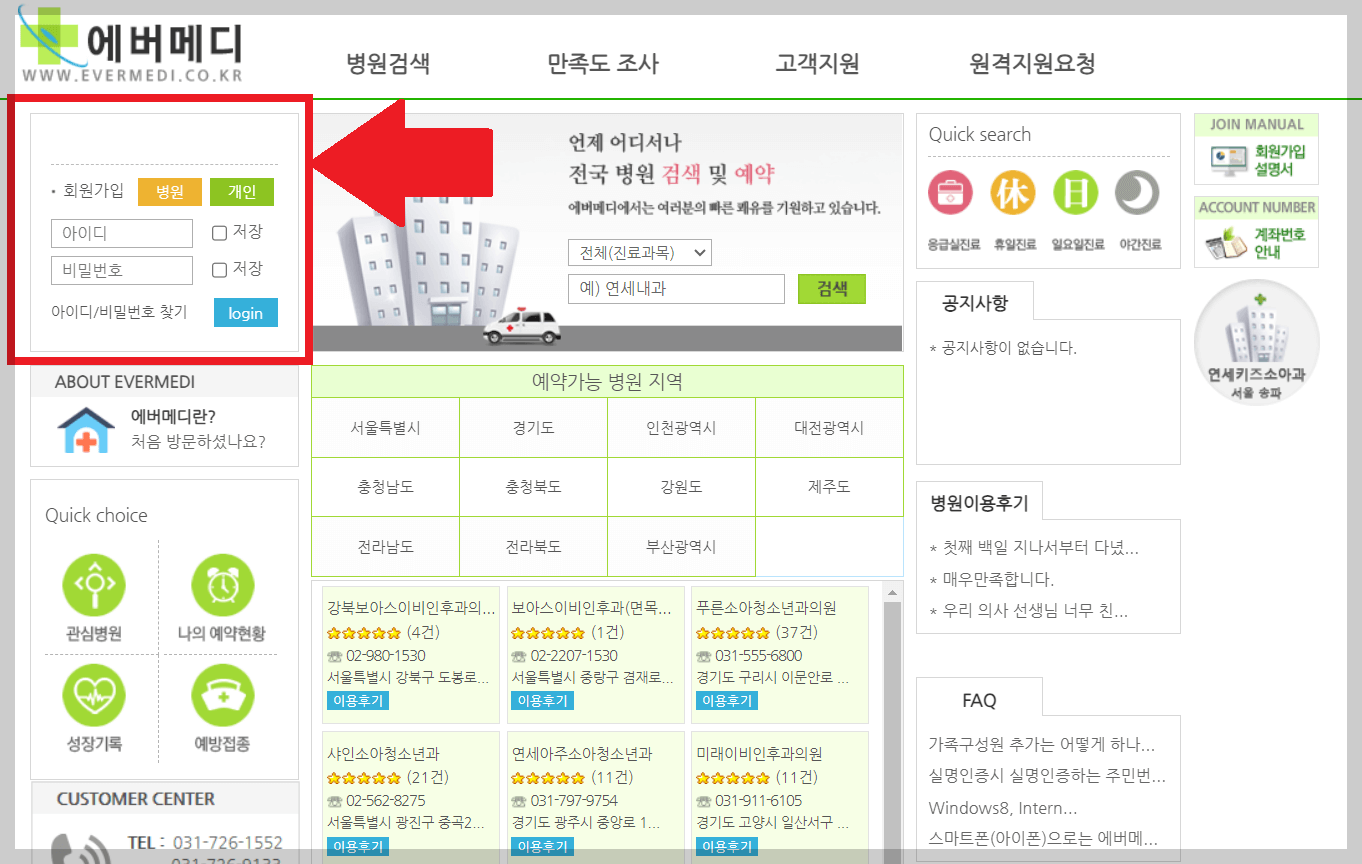Image resolution: width=1362 pixels, height=864 pixels.
Task: View the 계좌번호 안내 account number guide
Action: 1256,238
